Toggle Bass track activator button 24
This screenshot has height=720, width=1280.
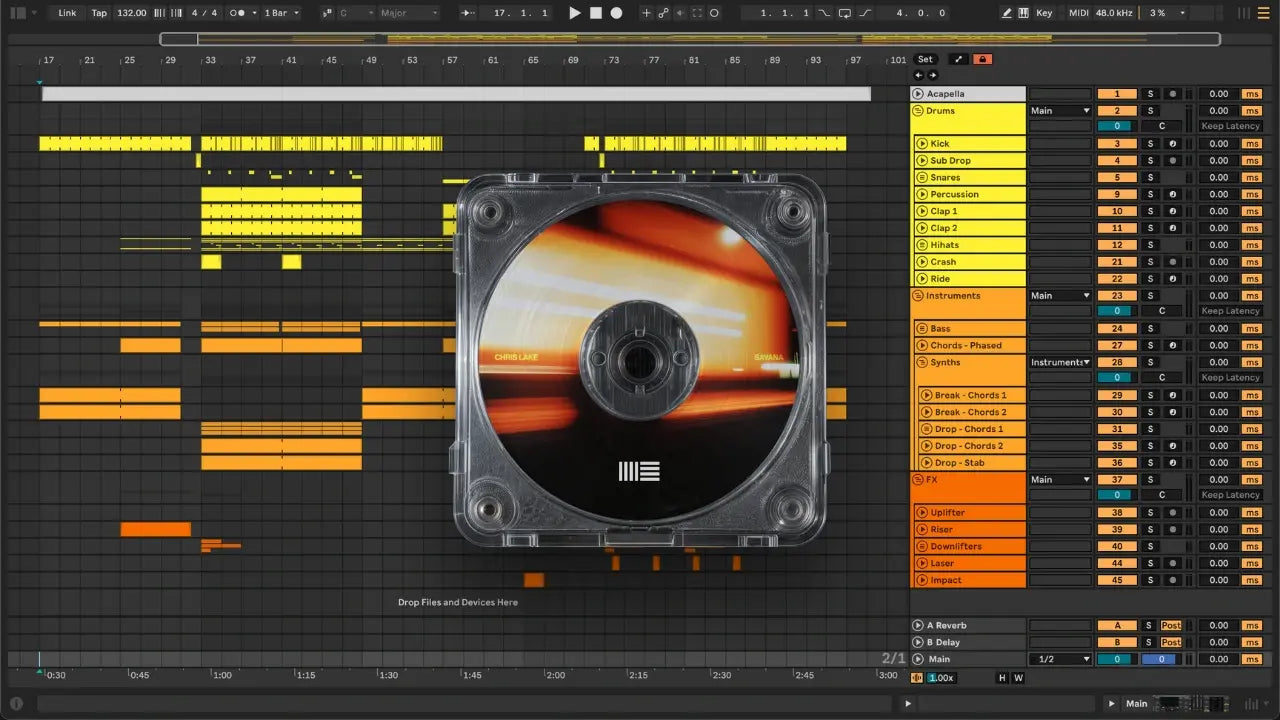pos(1117,329)
